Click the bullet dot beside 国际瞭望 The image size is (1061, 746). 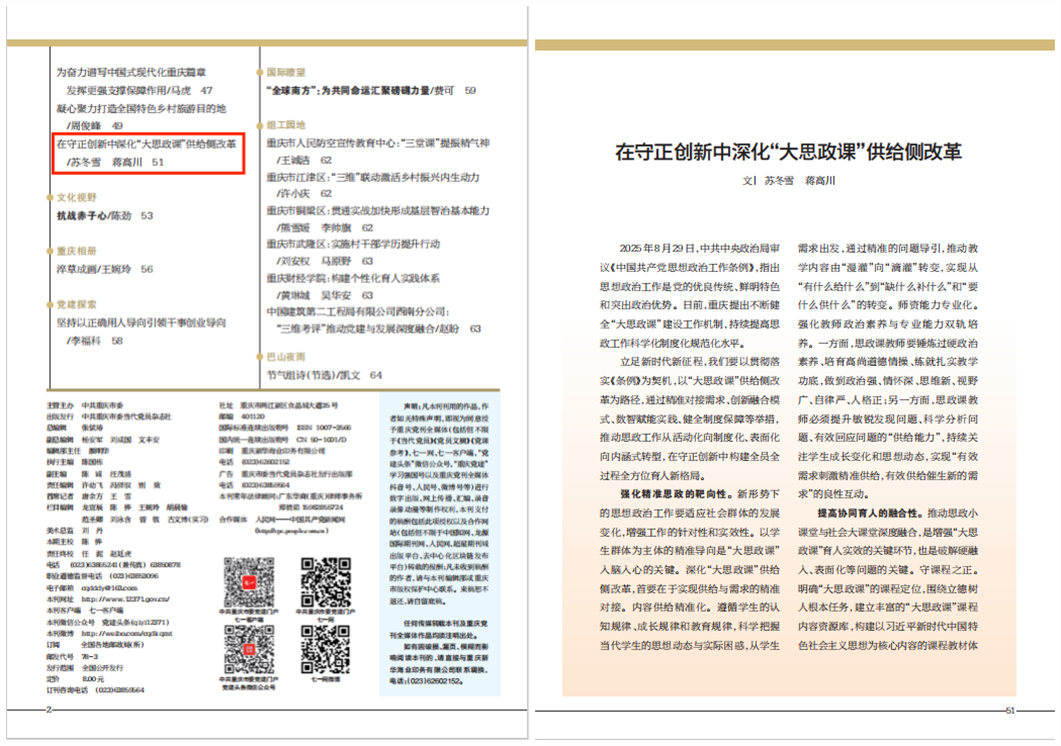pos(260,73)
